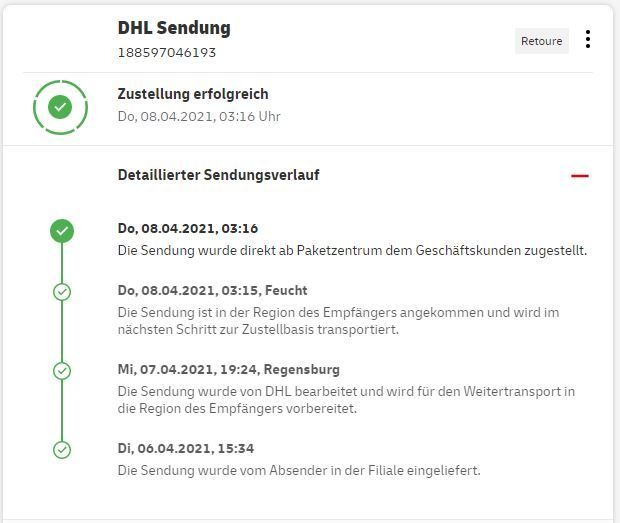Click the text mentioning transport to the Zustellbasis
The image size is (620, 523).
coord(338,321)
